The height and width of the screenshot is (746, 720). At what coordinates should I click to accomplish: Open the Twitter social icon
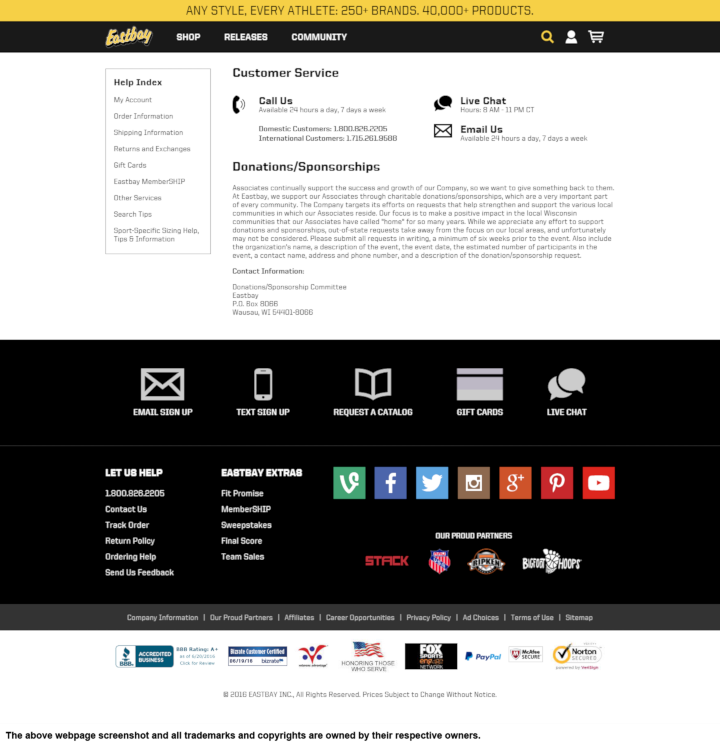pyautogui.click(x=432, y=483)
